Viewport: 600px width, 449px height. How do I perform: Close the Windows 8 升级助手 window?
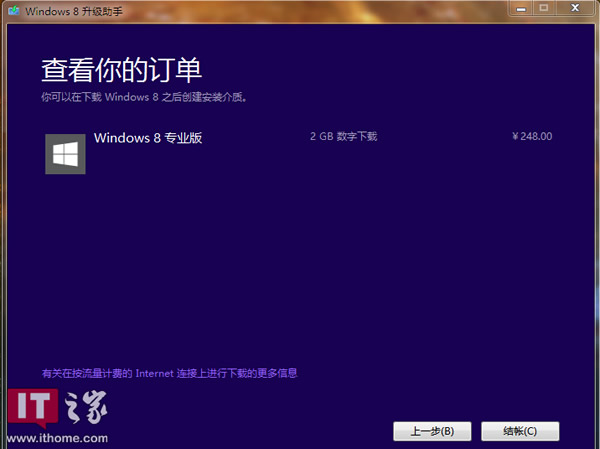[575, 8]
